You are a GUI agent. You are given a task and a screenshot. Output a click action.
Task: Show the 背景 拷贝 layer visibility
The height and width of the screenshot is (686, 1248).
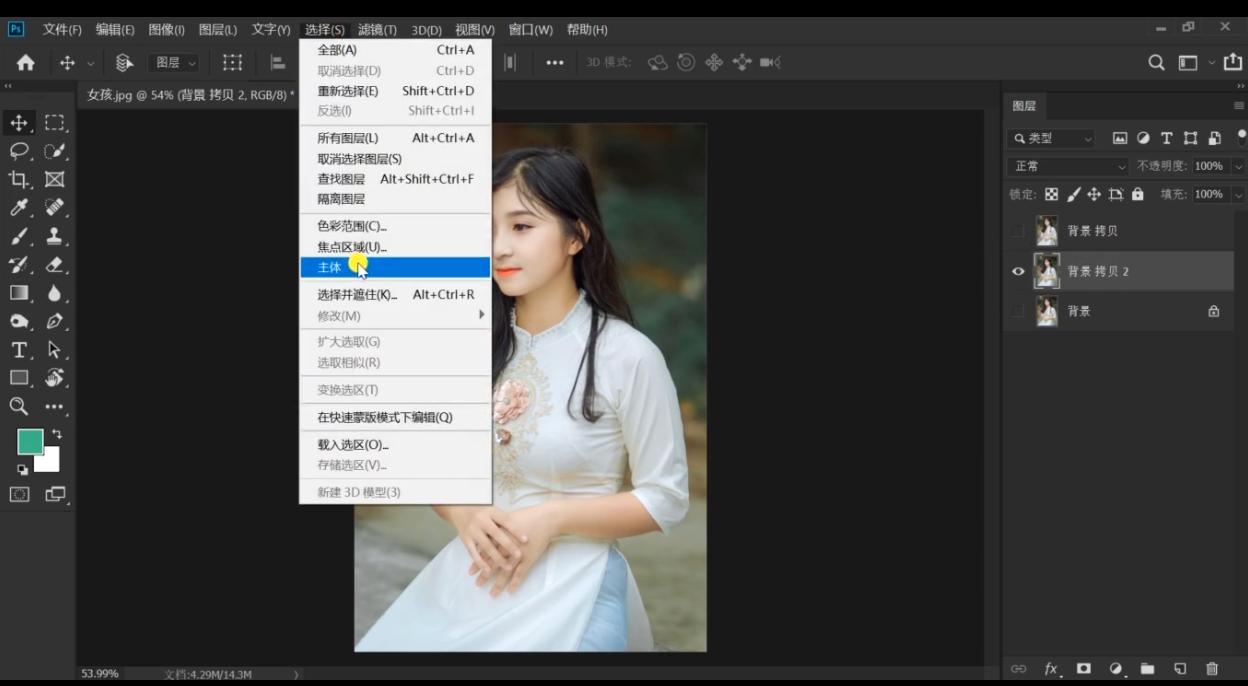tap(1018, 230)
